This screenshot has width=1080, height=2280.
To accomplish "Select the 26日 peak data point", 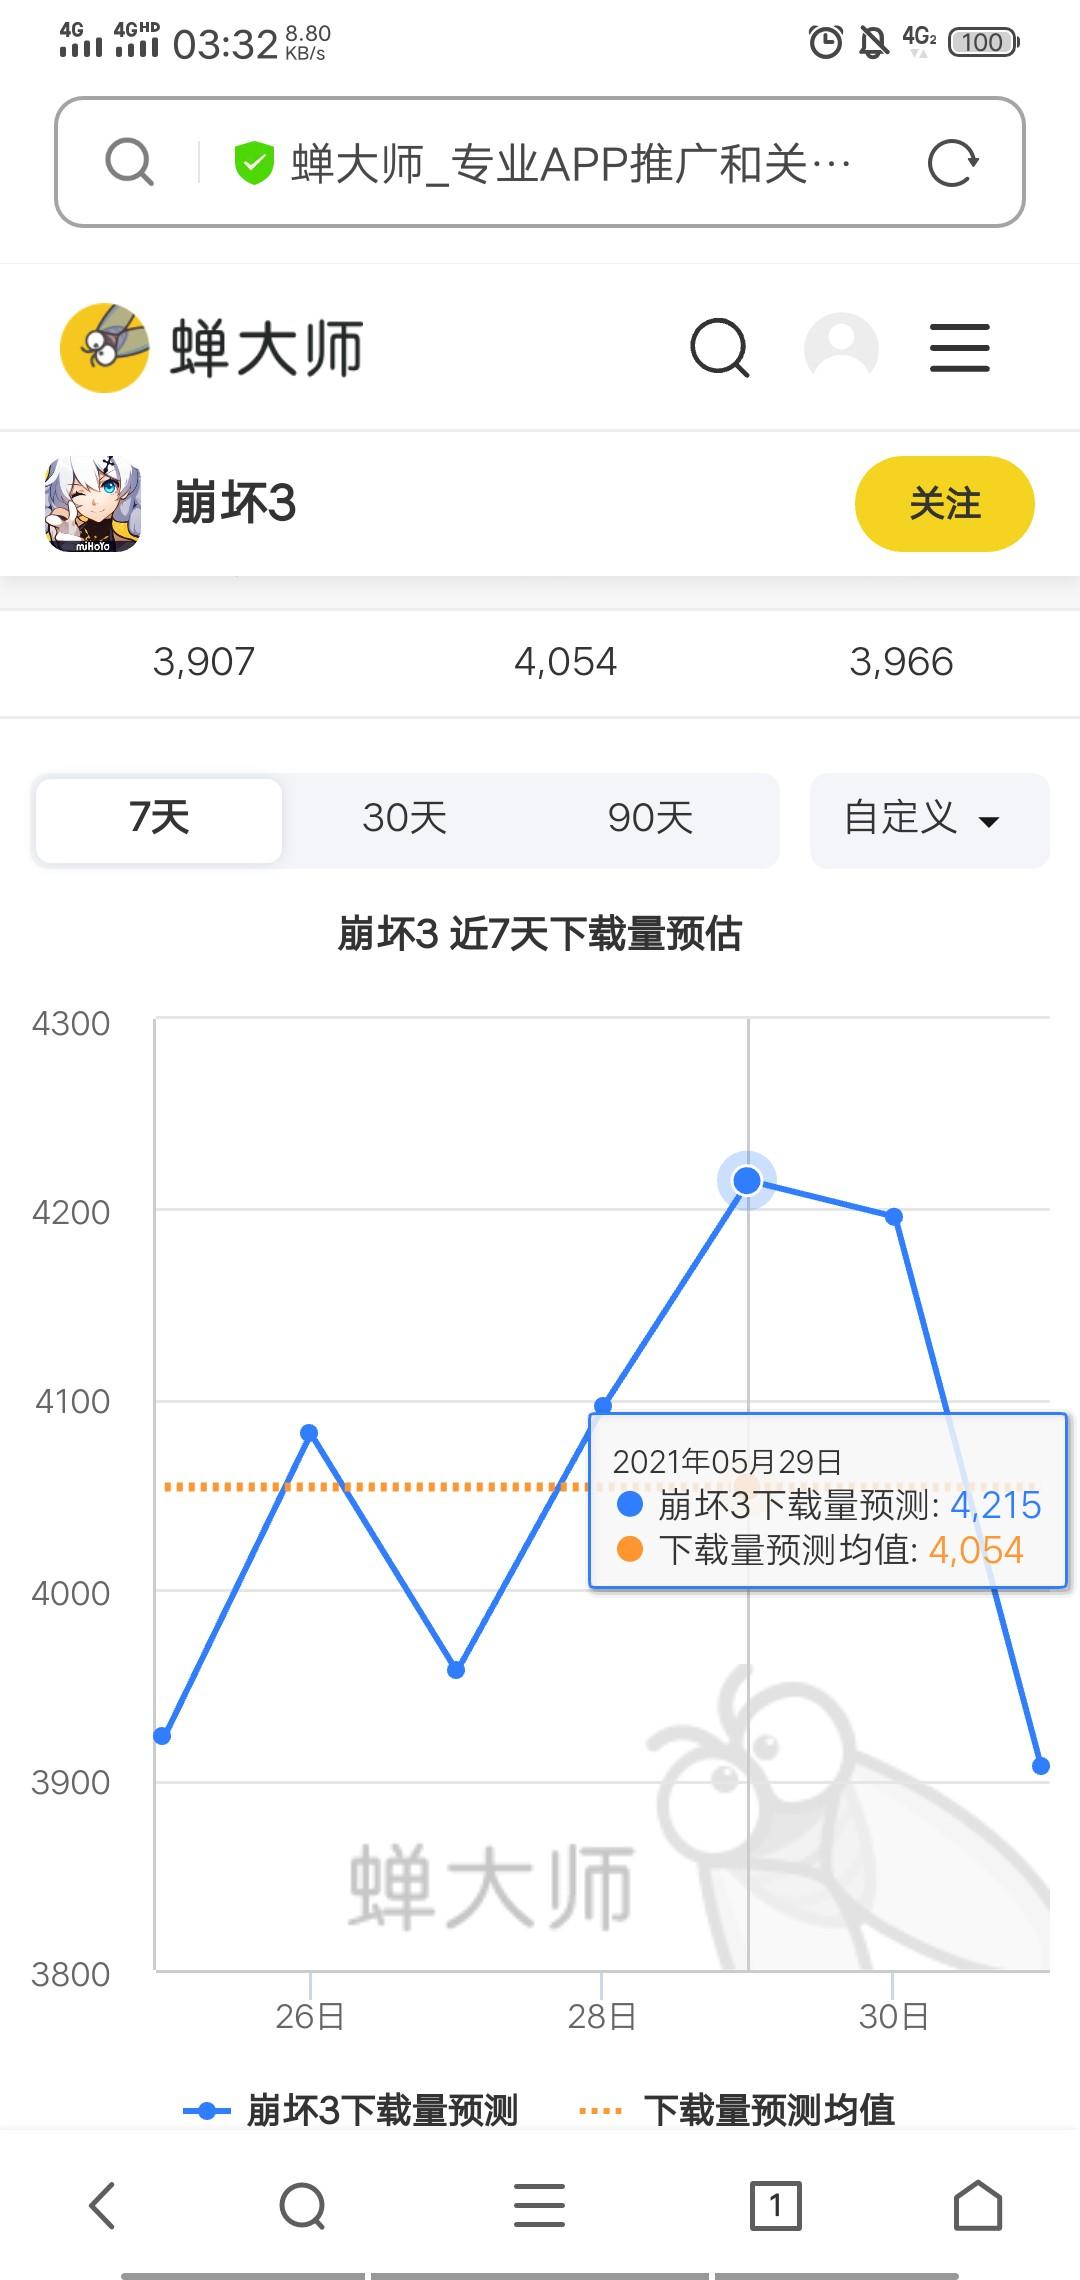I will 309,1433.
